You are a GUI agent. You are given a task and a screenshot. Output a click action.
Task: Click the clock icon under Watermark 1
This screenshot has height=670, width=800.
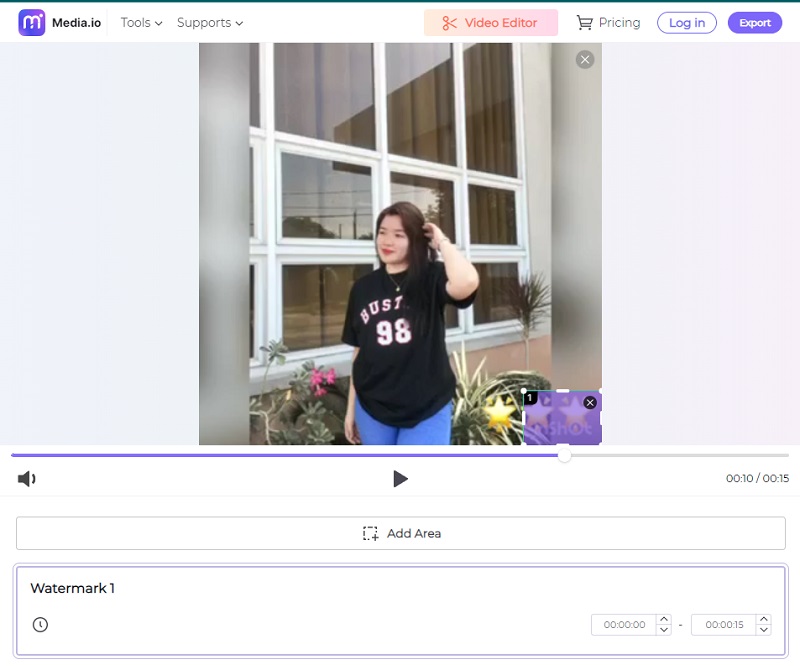(38, 624)
